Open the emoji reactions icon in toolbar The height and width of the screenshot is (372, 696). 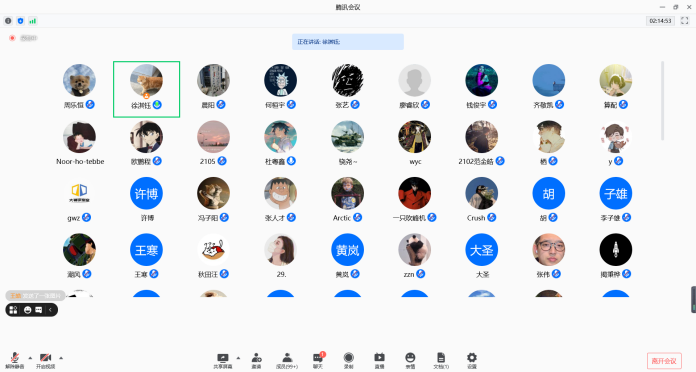click(x=410, y=360)
